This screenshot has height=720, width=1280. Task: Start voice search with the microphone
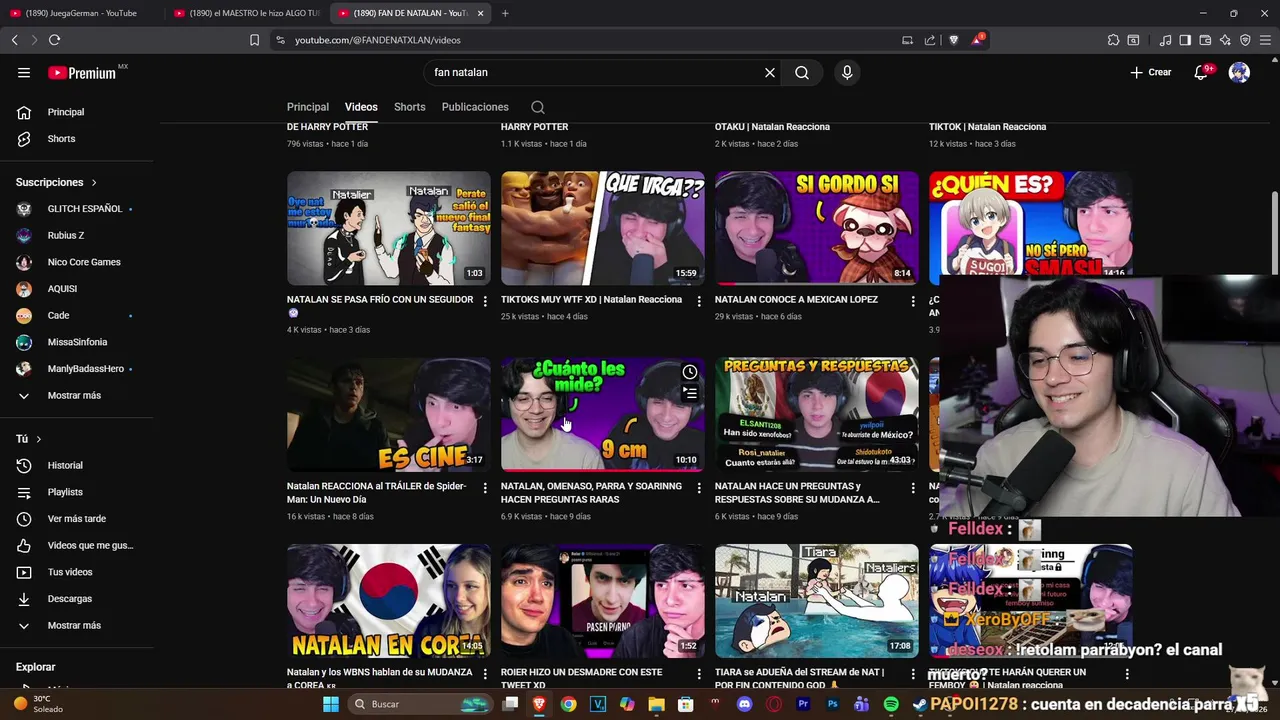(847, 72)
